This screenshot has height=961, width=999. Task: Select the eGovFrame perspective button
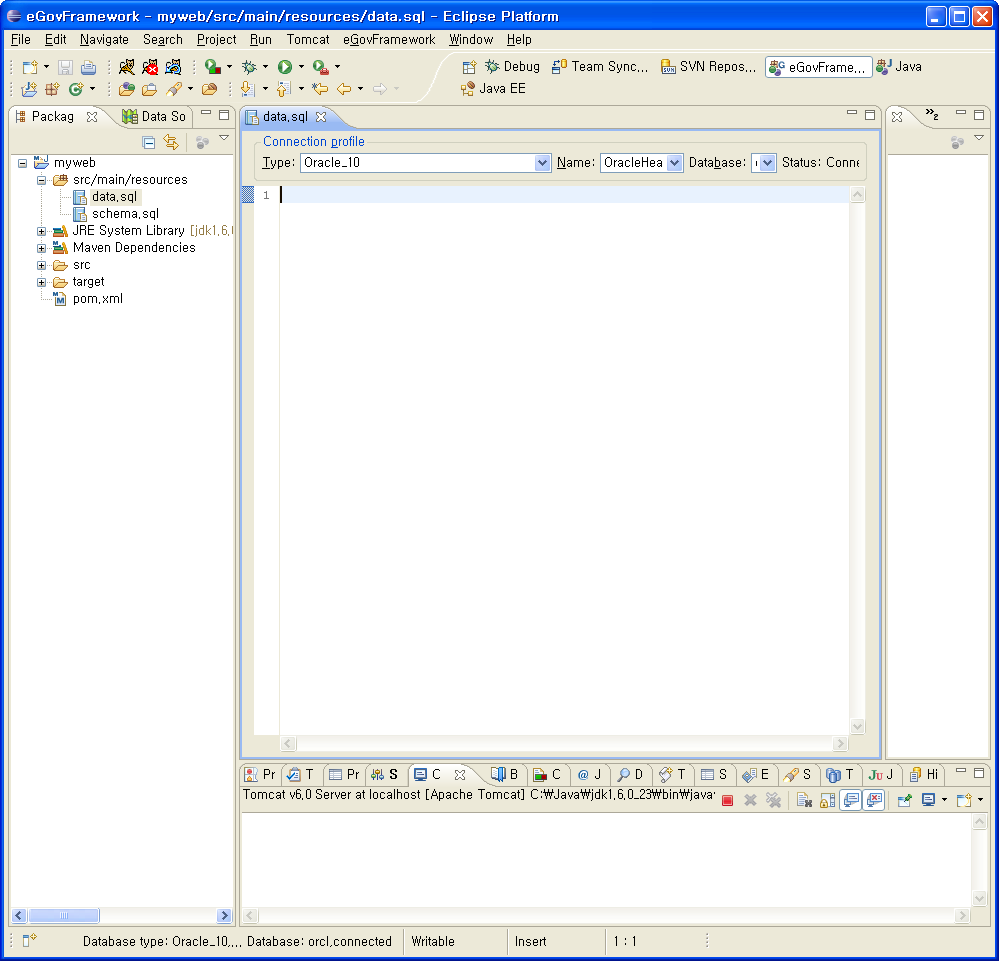coord(818,67)
